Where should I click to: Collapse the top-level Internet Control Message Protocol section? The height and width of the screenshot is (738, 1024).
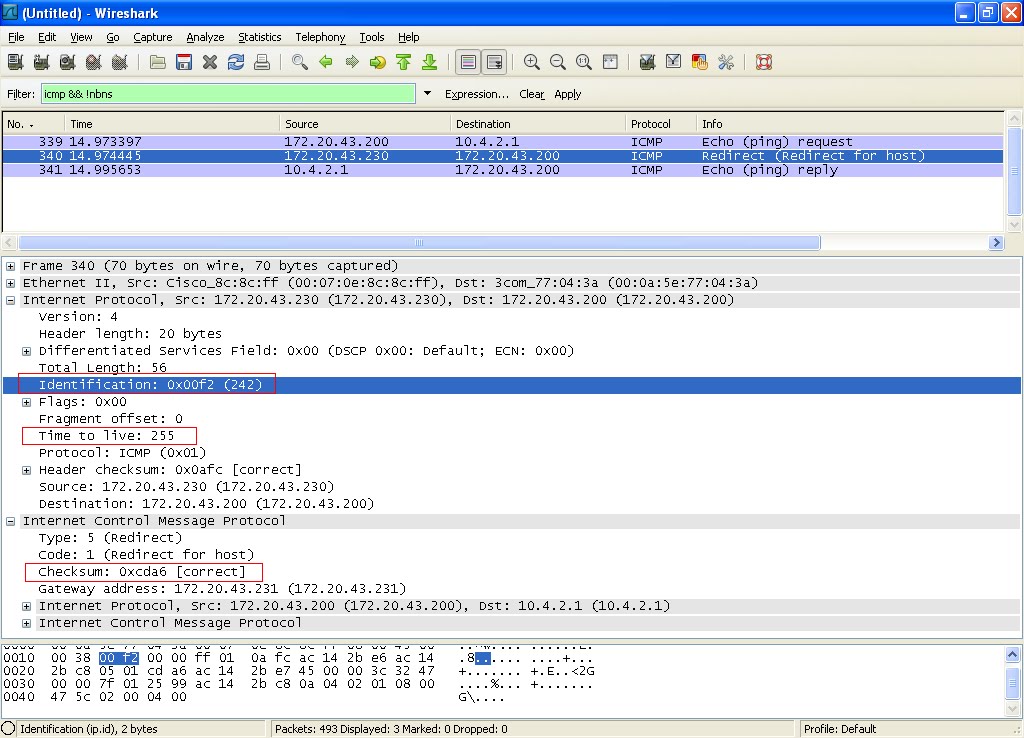coord(10,521)
